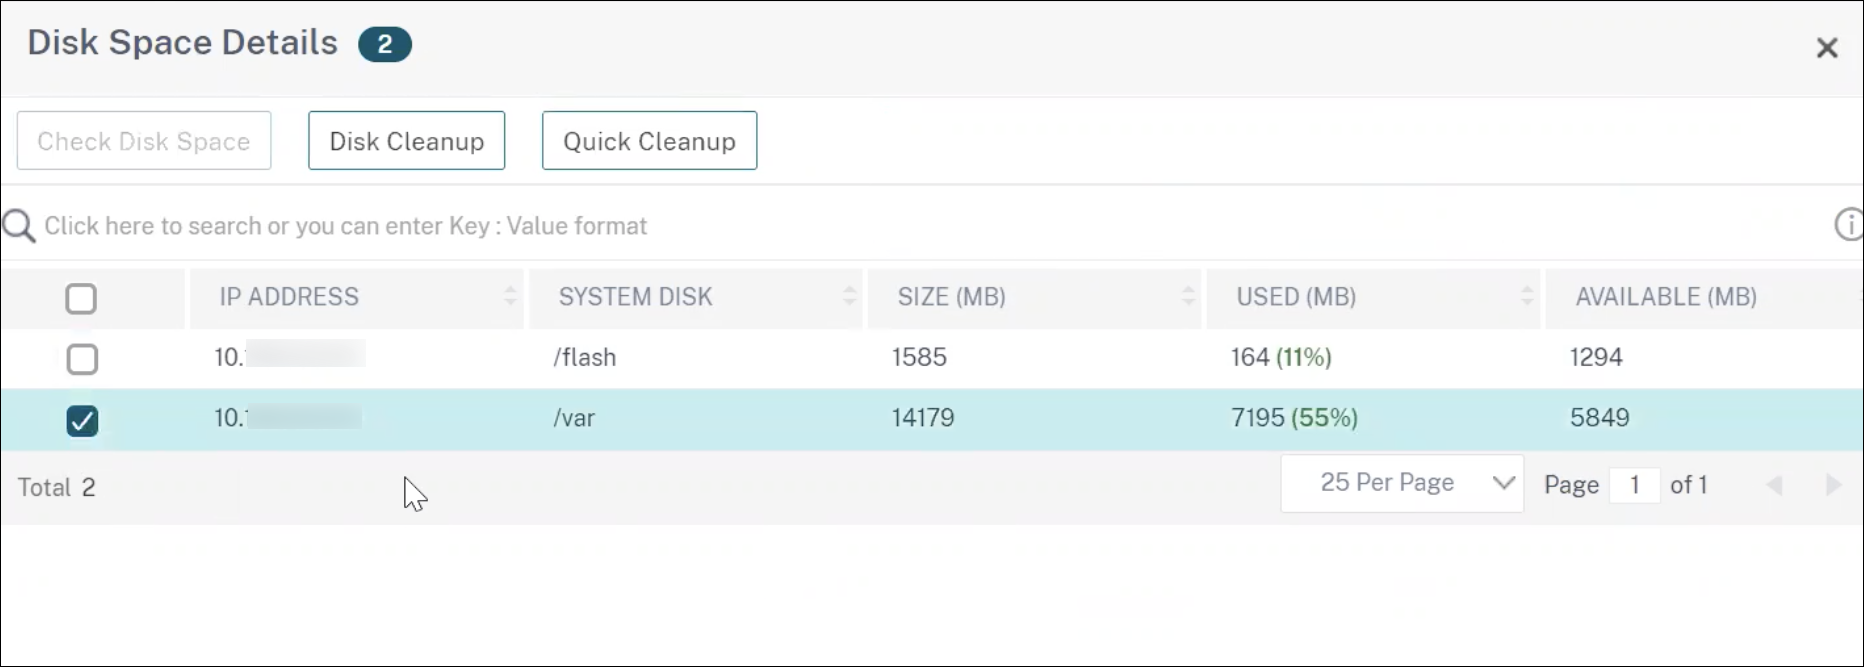Click the Quick Cleanup button
Viewport: 1864px width, 667px height.
(x=649, y=141)
